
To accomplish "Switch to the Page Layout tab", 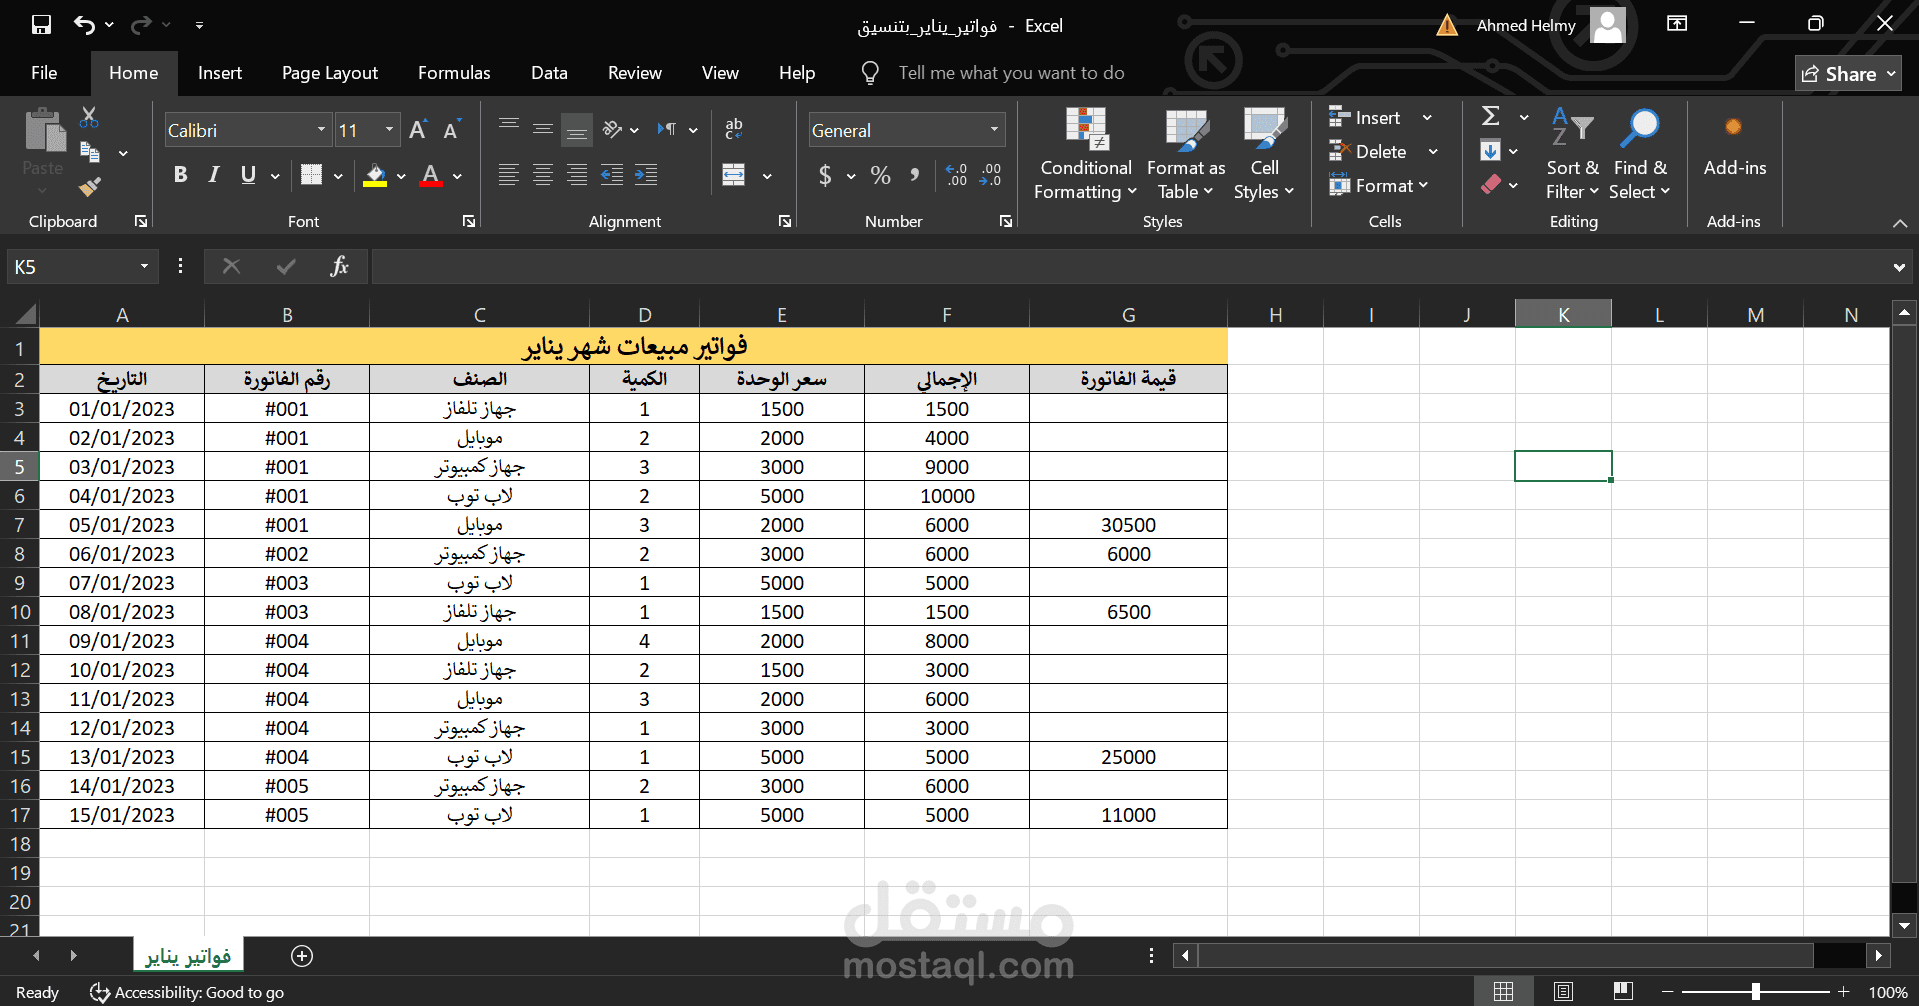I will 330,73.
